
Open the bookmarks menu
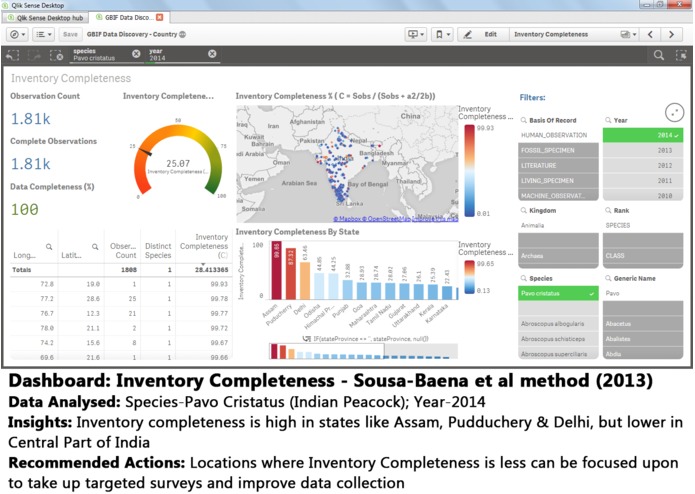(442, 34)
